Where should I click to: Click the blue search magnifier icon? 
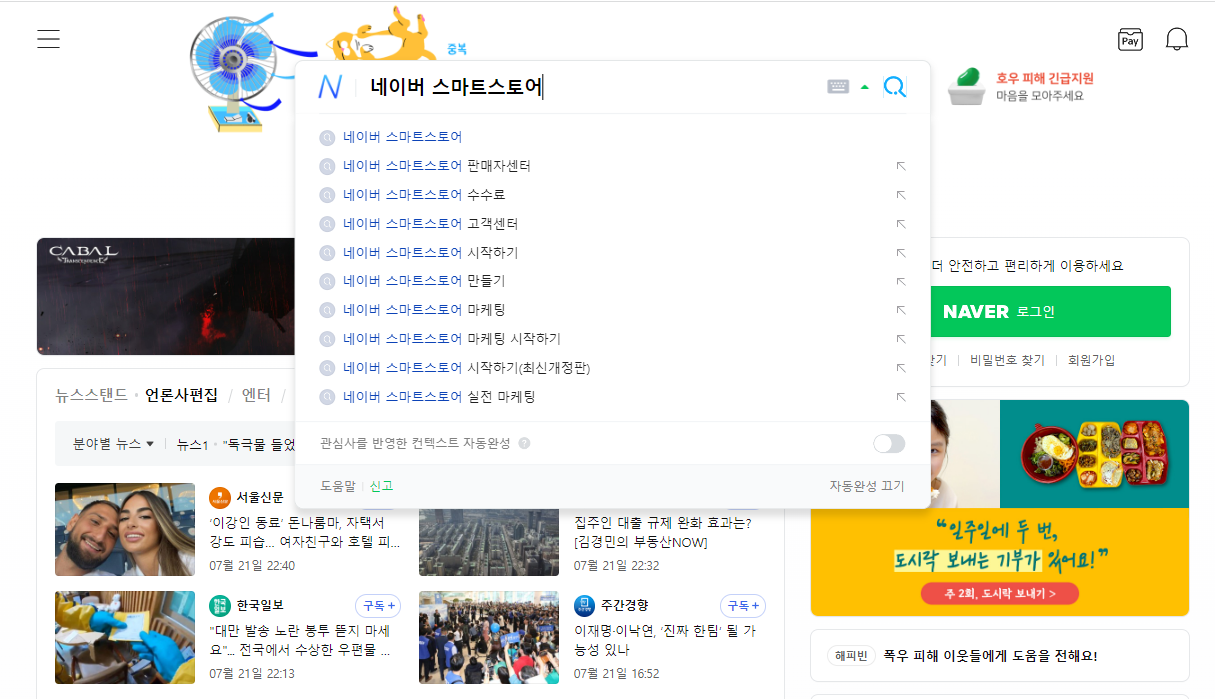(895, 87)
